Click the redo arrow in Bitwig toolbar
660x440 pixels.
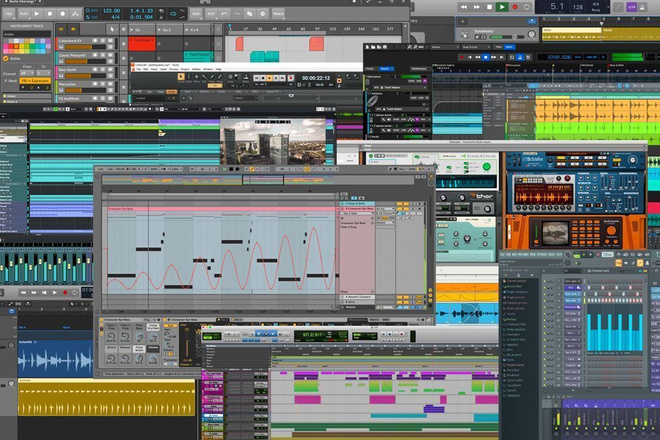tap(237, 13)
